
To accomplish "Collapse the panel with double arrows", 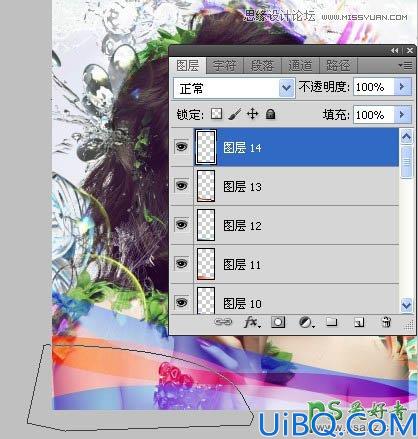I will (x=395, y=51).
